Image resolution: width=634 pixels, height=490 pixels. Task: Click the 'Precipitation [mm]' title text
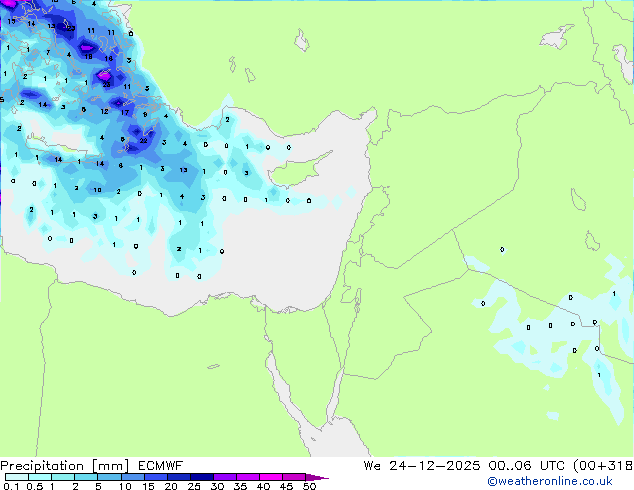click(x=65, y=466)
